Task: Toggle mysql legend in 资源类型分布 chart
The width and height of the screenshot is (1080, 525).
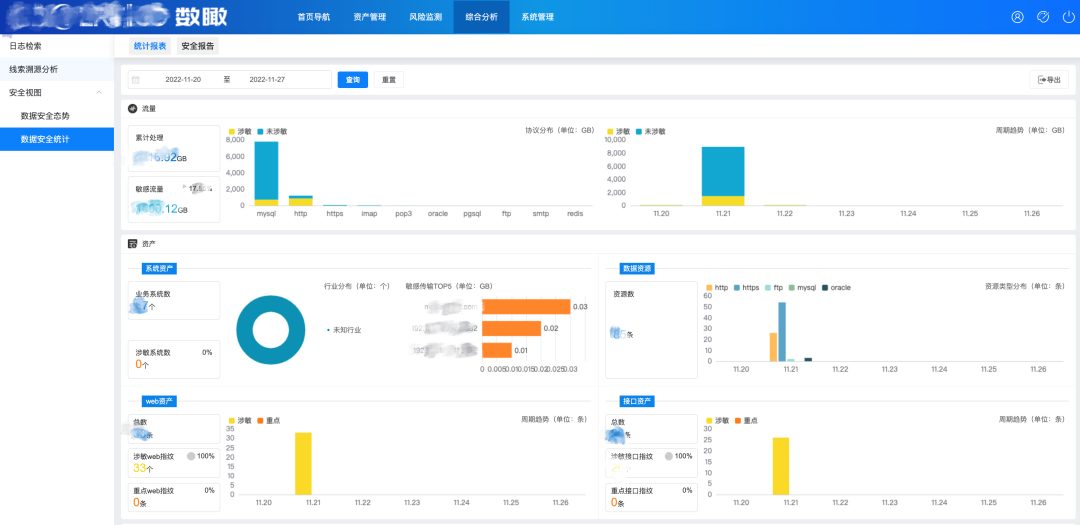Action: click(x=802, y=287)
